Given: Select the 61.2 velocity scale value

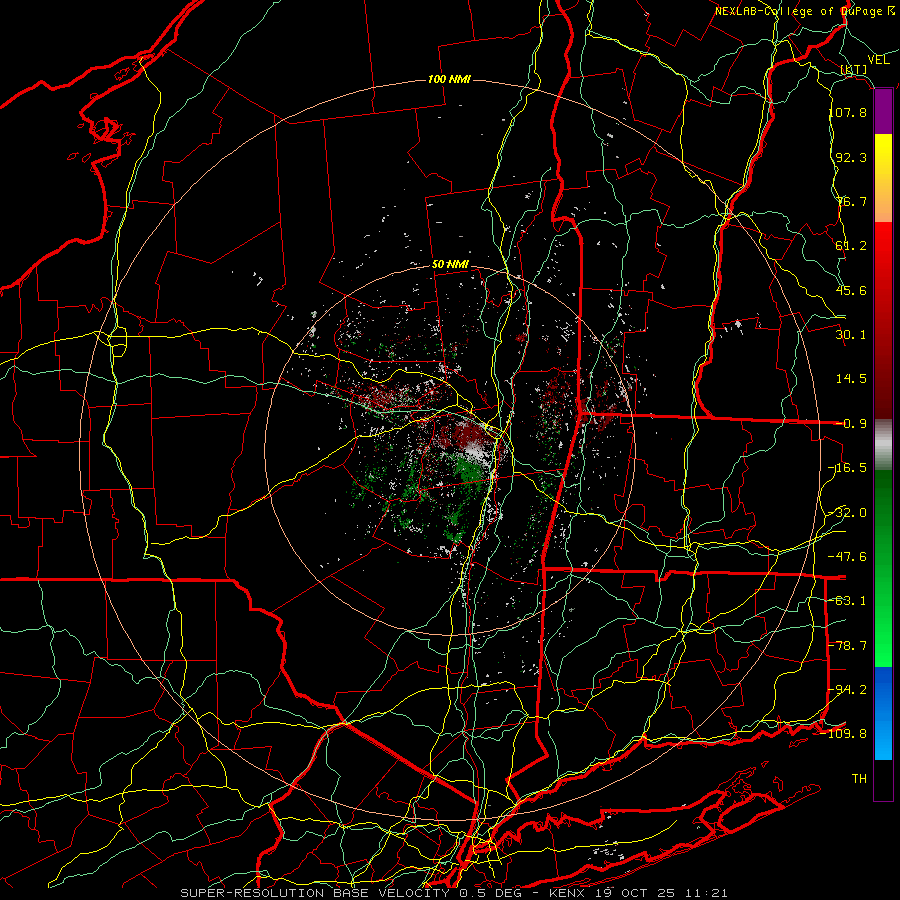Looking at the screenshot, I should point(851,246).
